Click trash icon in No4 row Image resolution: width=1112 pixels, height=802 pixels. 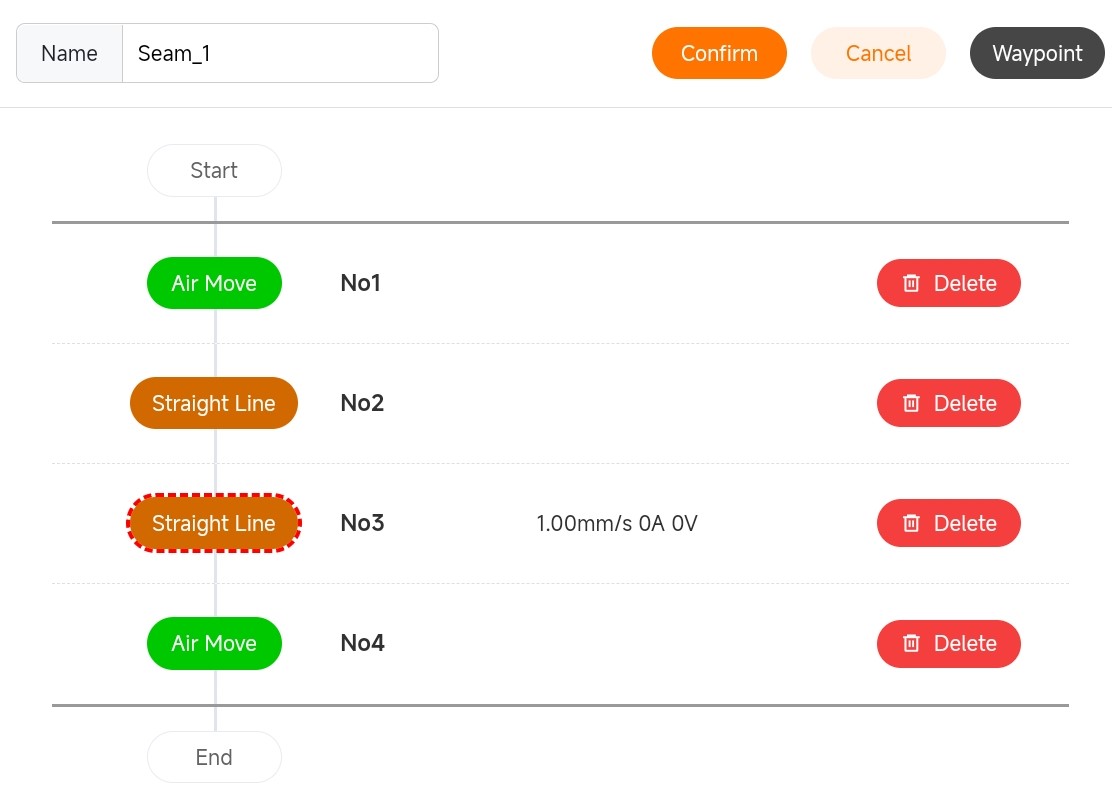tap(911, 644)
